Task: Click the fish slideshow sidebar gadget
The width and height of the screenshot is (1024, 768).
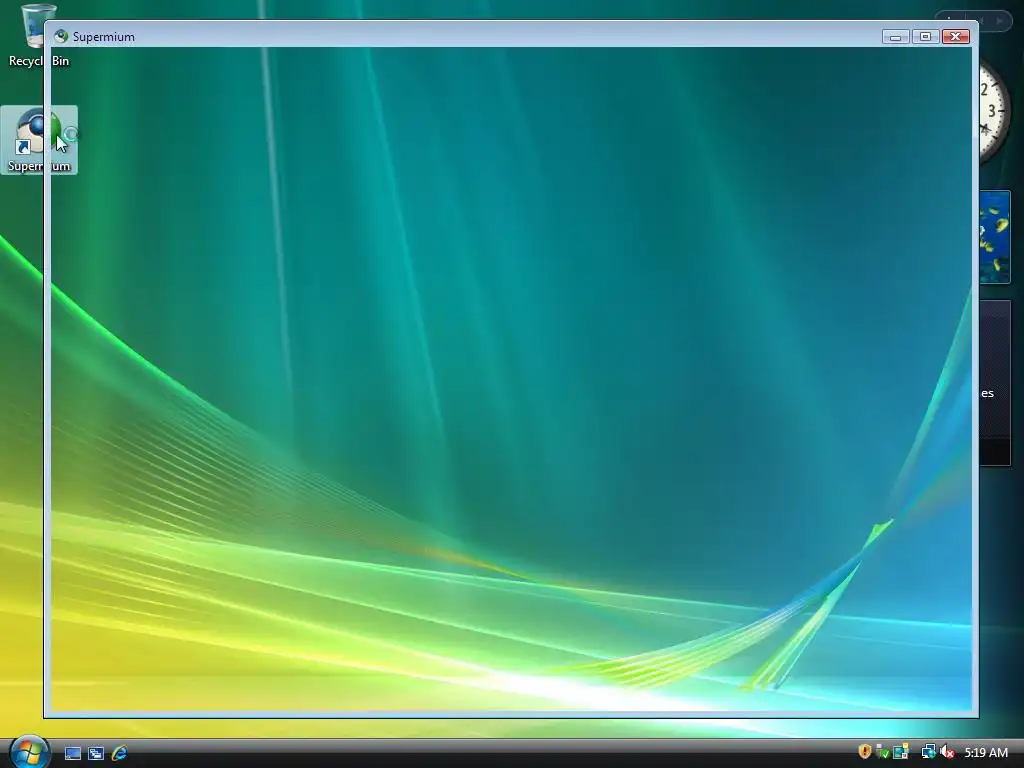Action: [x=995, y=237]
